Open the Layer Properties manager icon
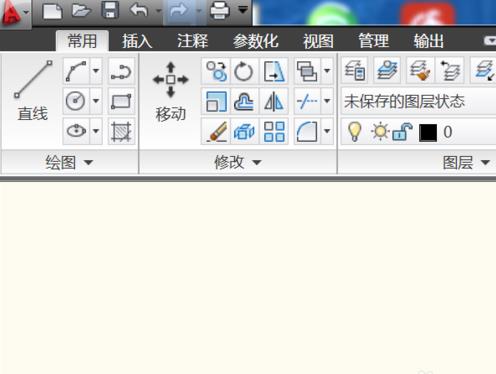The image size is (496, 374). coord(355,70)
